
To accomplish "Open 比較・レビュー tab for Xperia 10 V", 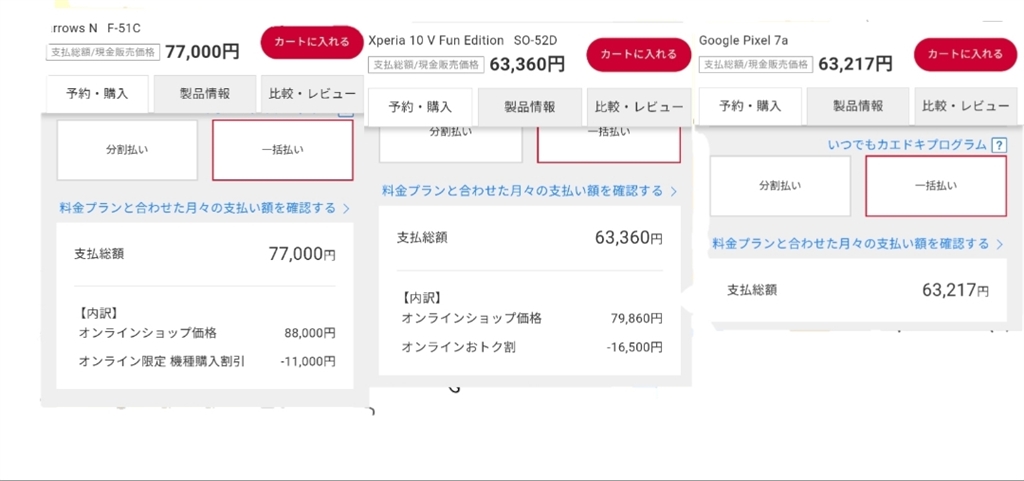I will pyautogui.click(x=638, y=107).
